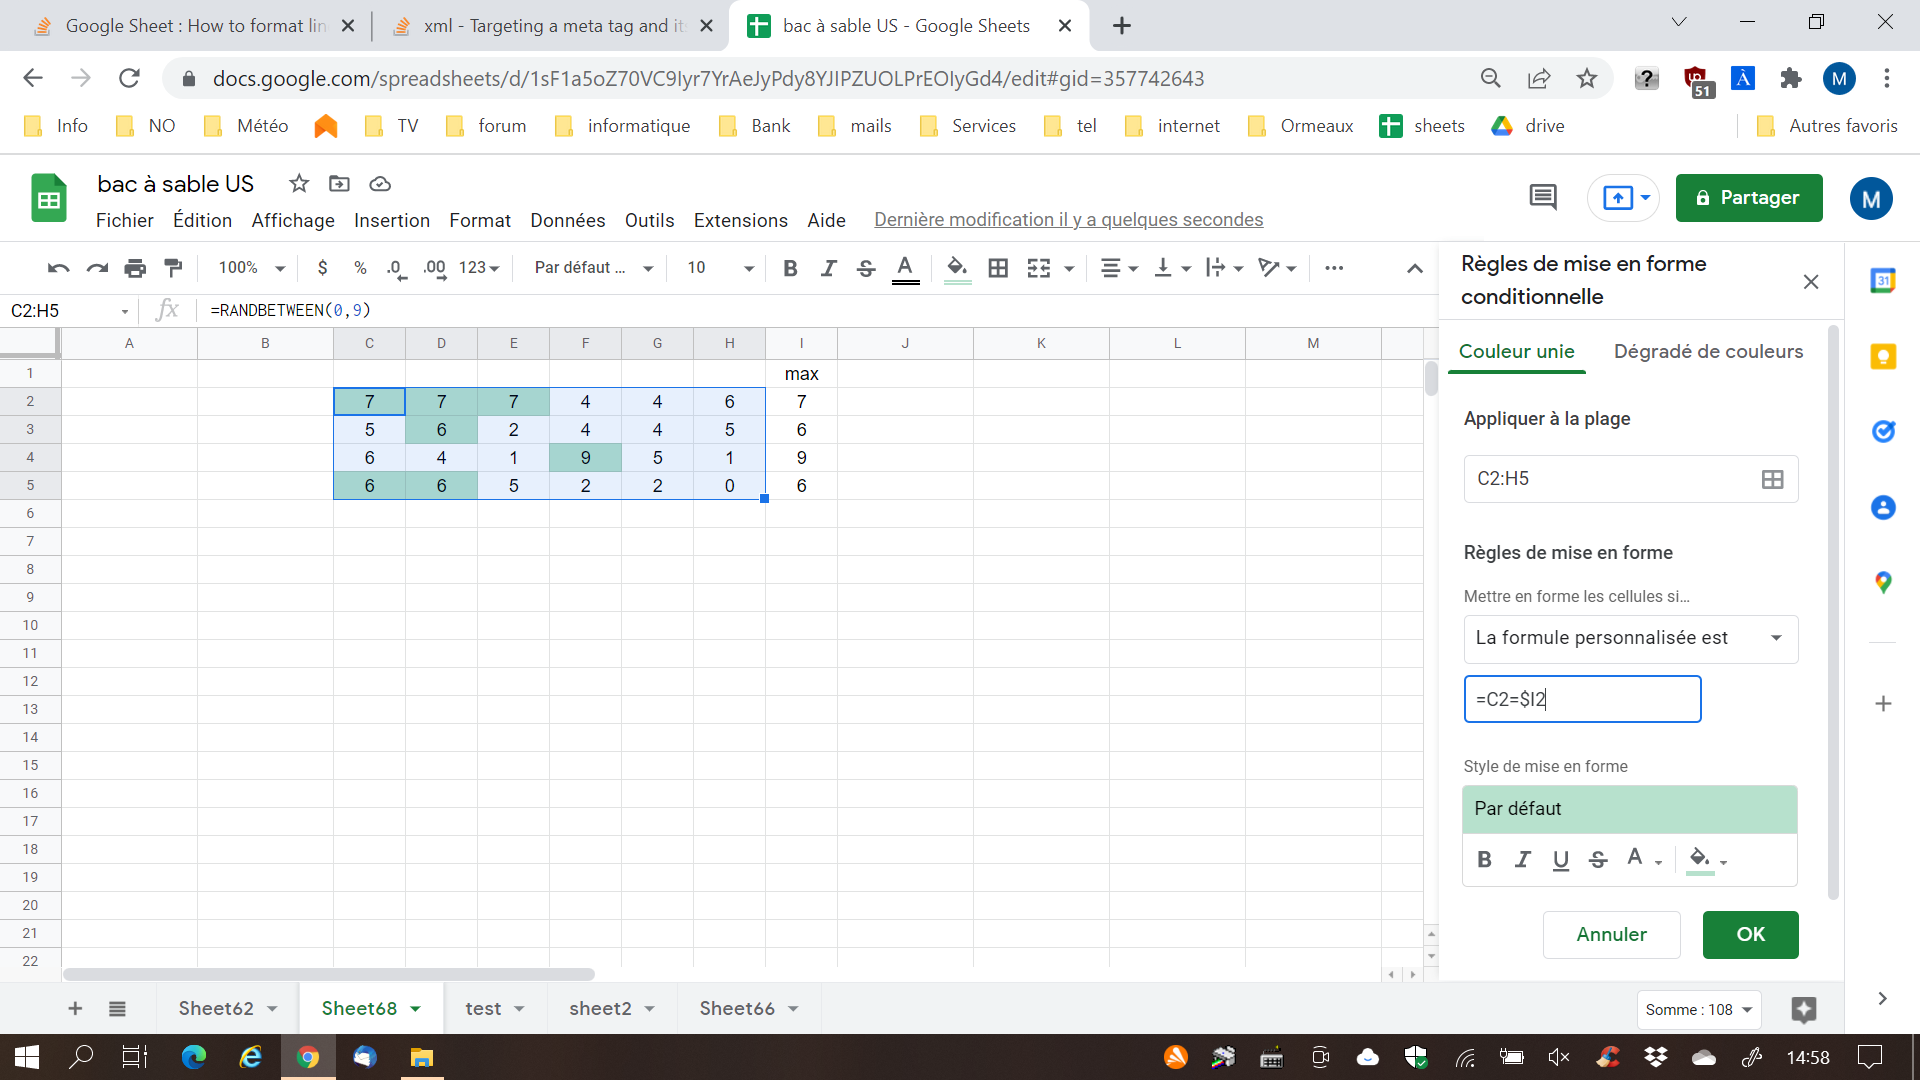This screenshot has width=1920, height=1080.
Task: Increase decimal places icon
Action: (x=435, y=268)
